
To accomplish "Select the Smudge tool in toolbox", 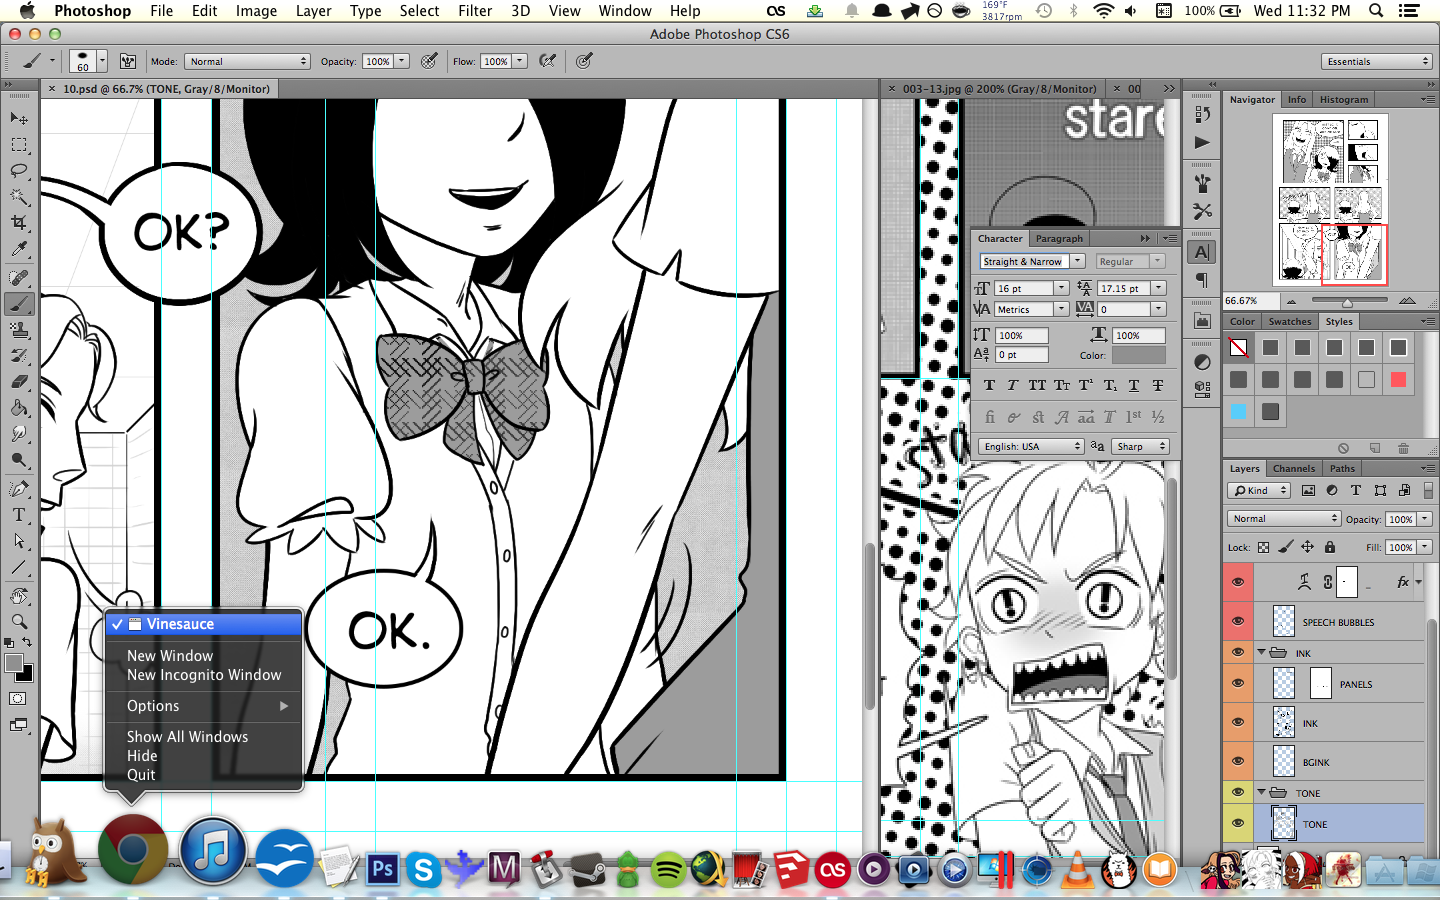I will [x=19, y=434].
